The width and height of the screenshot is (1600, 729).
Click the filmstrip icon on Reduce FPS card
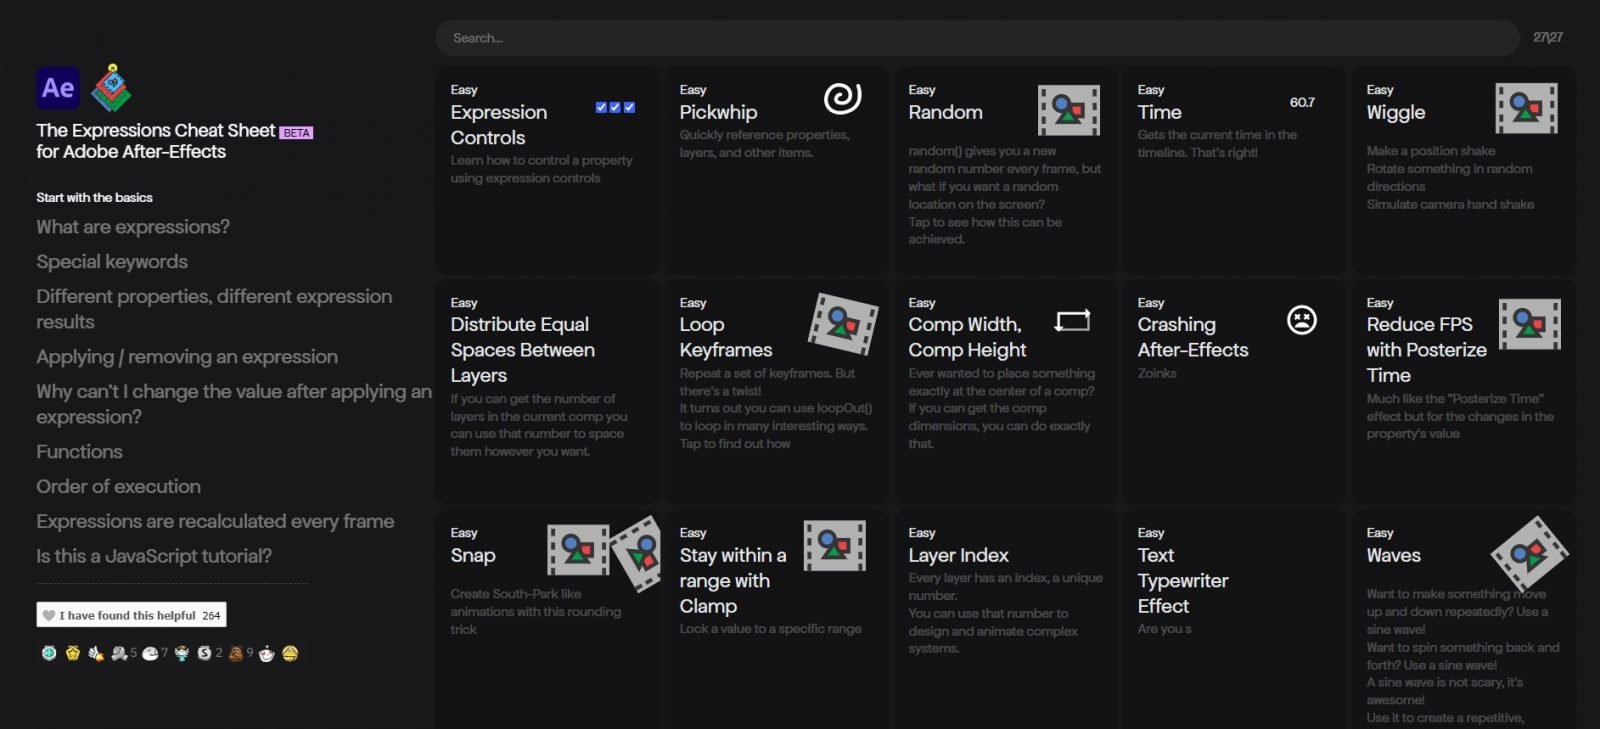(1530, 324)
